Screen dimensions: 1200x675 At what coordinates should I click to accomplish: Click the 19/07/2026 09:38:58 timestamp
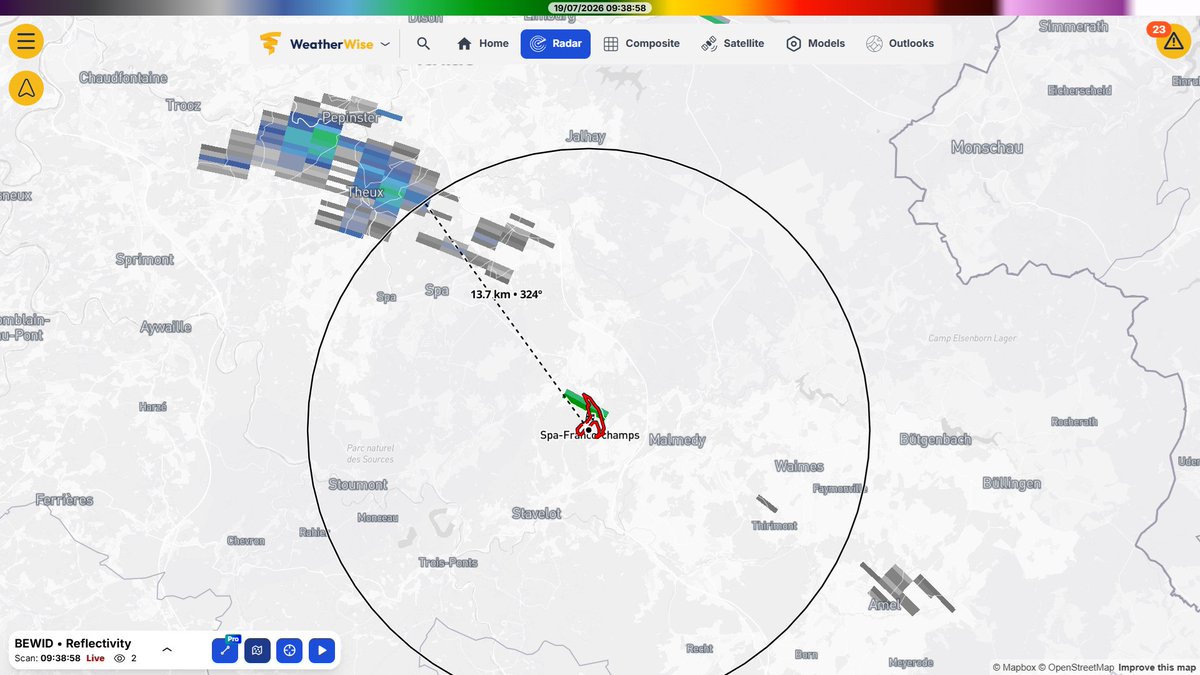[x=600, y=7]
